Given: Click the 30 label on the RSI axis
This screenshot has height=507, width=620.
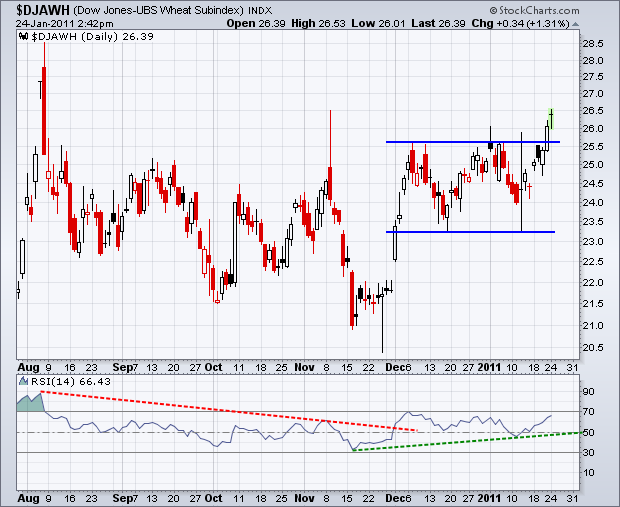Looking at the screenshot, I should click(588, 452).
